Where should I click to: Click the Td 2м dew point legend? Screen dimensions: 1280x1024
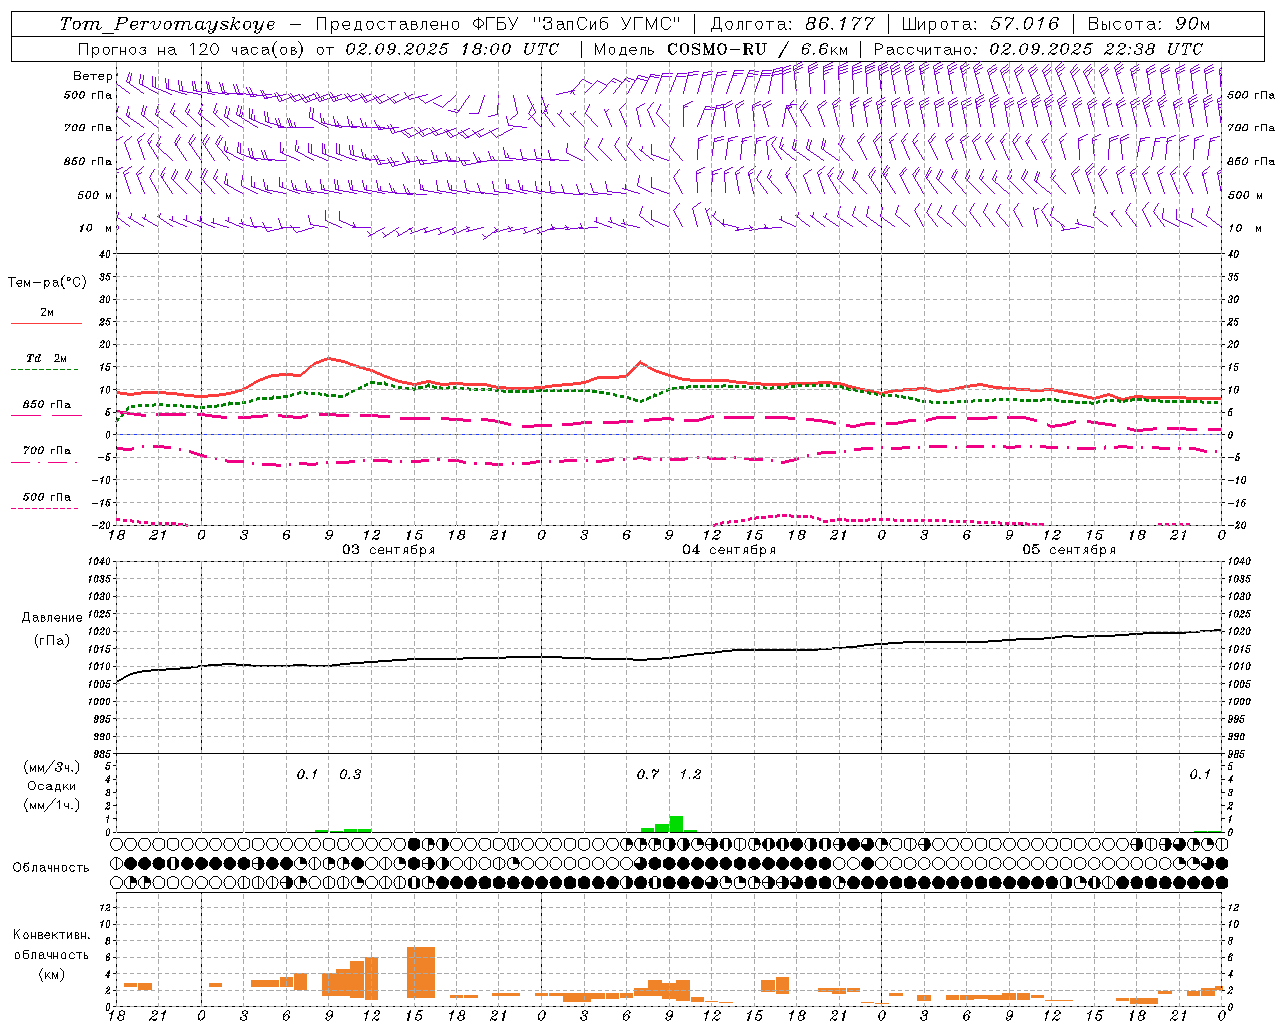click(46, 358)
